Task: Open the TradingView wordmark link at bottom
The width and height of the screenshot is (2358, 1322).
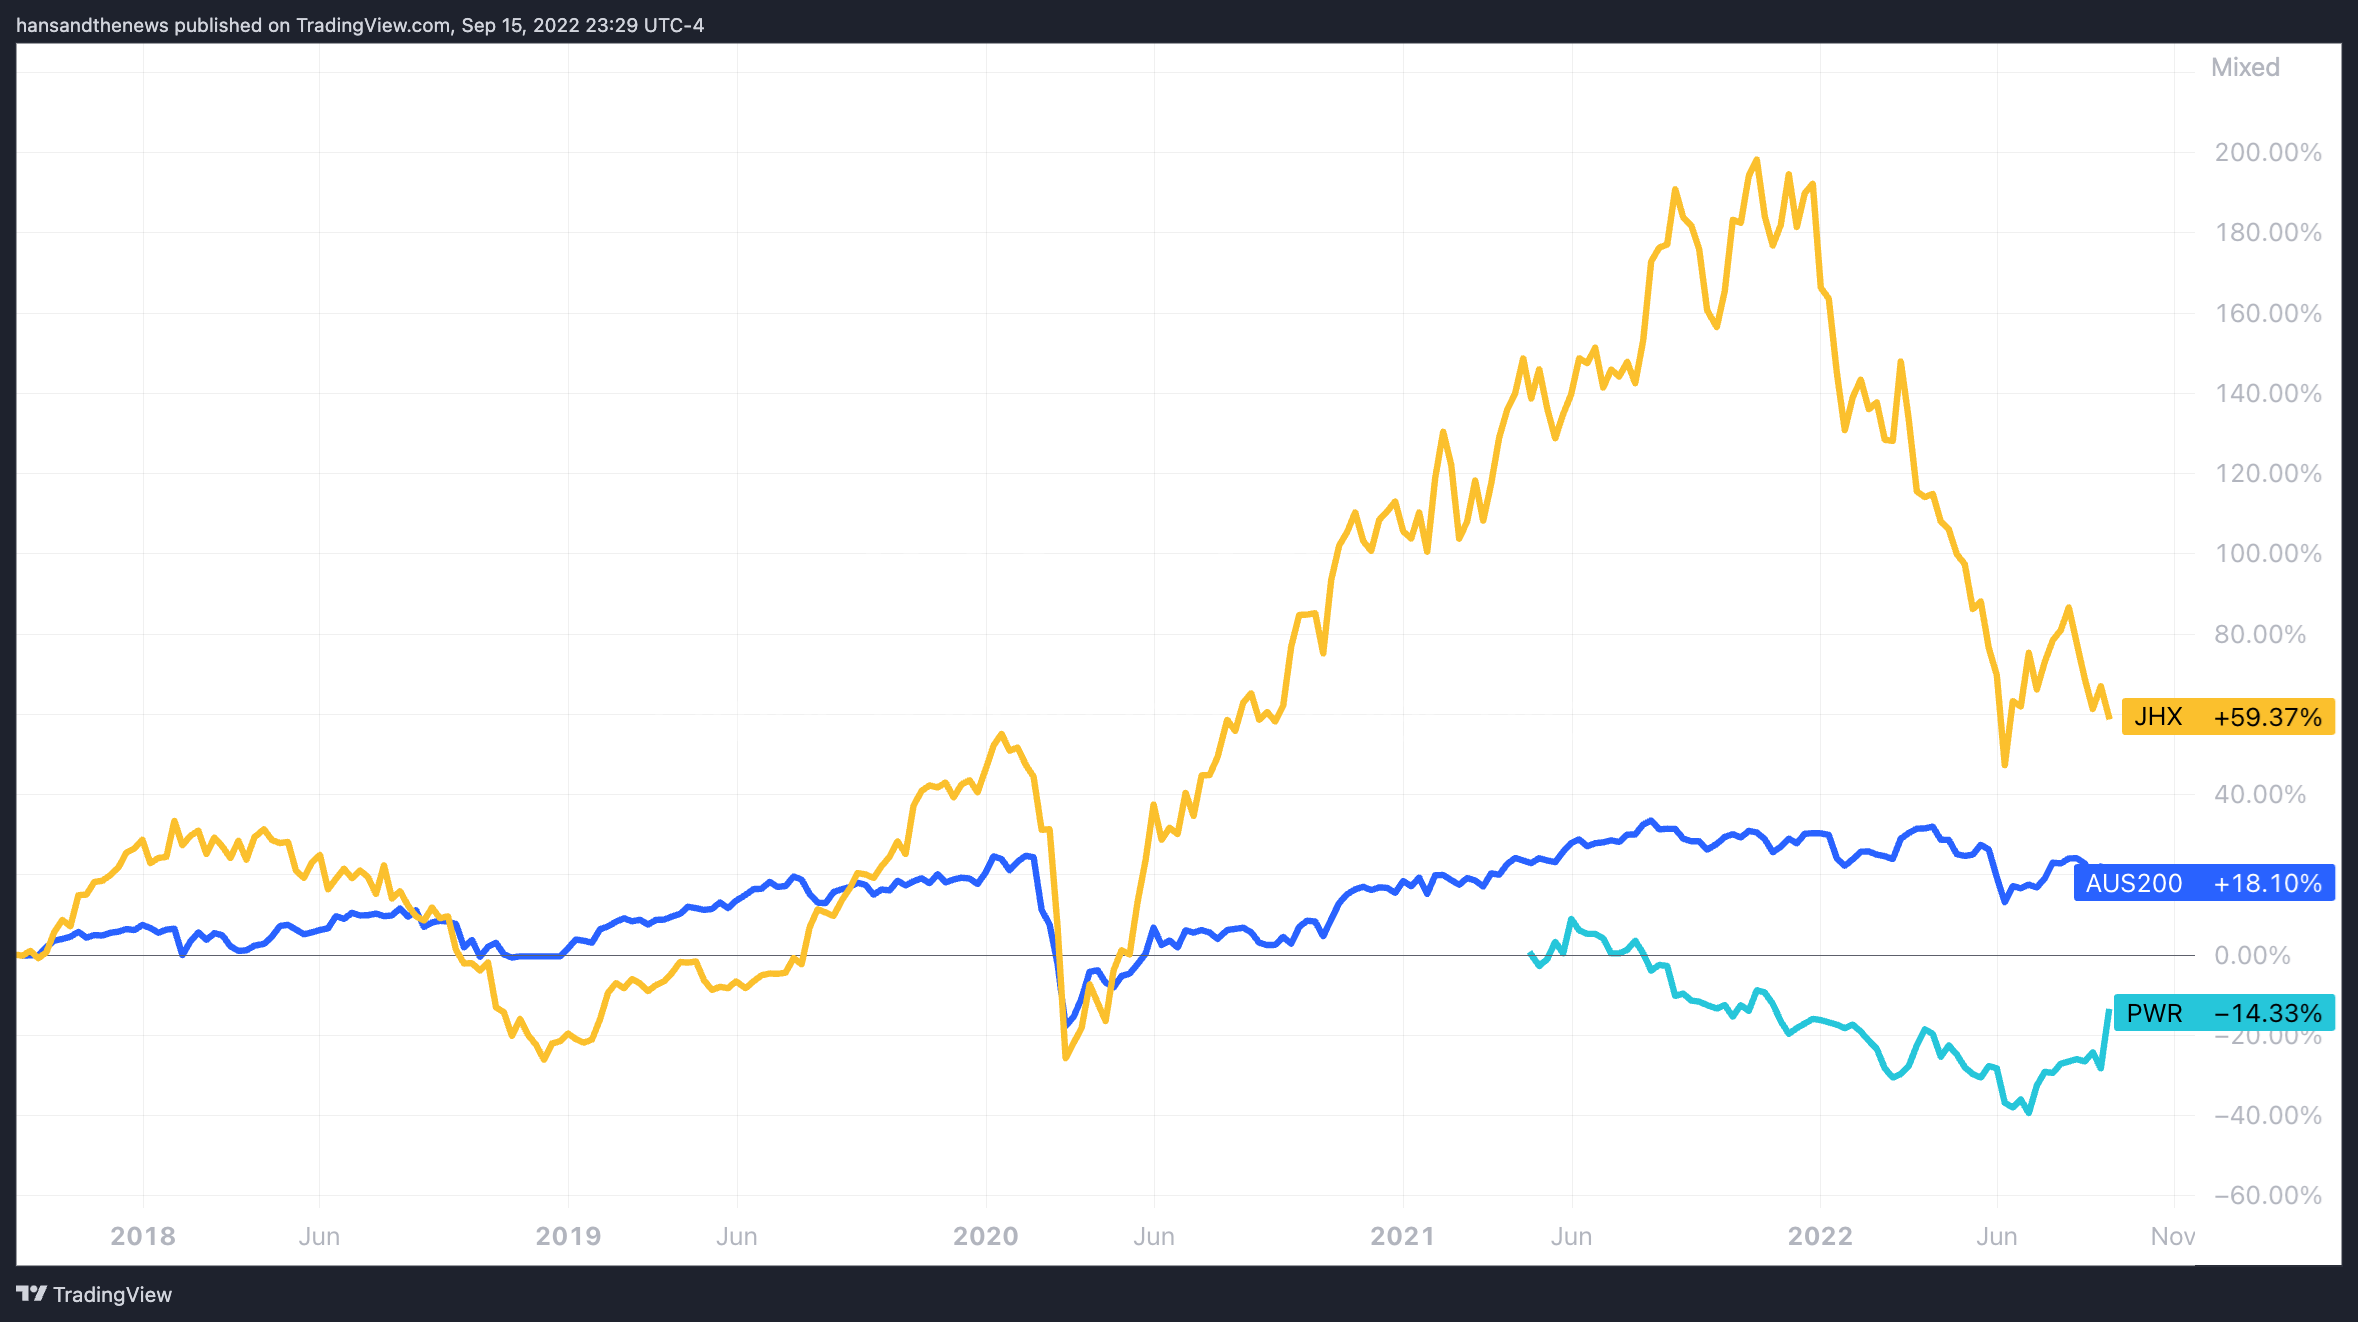Action: [112, 1294]
